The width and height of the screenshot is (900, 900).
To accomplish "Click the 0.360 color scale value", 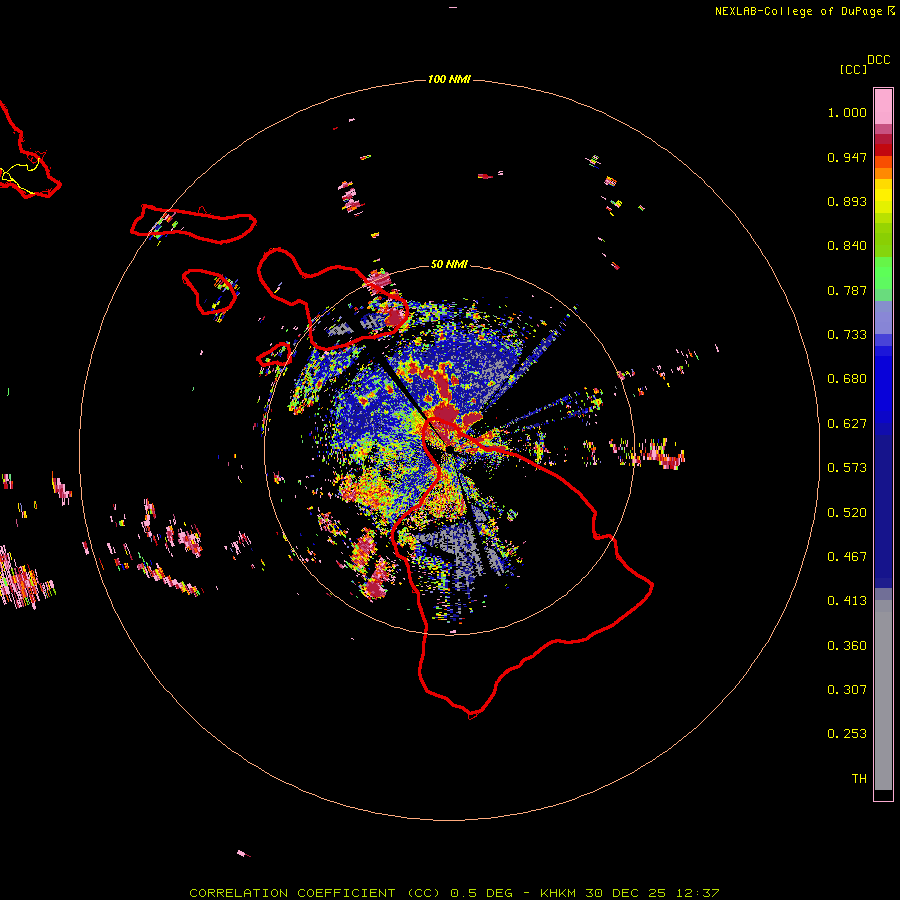I will 847,646.
